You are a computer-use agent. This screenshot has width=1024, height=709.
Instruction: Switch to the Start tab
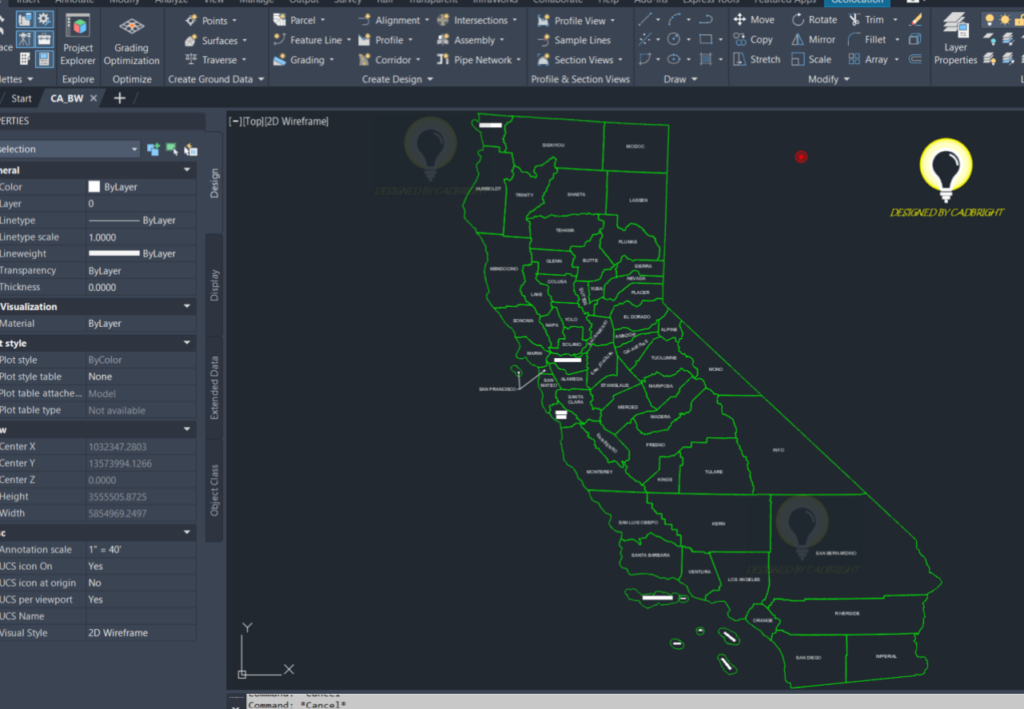(20, 98)
